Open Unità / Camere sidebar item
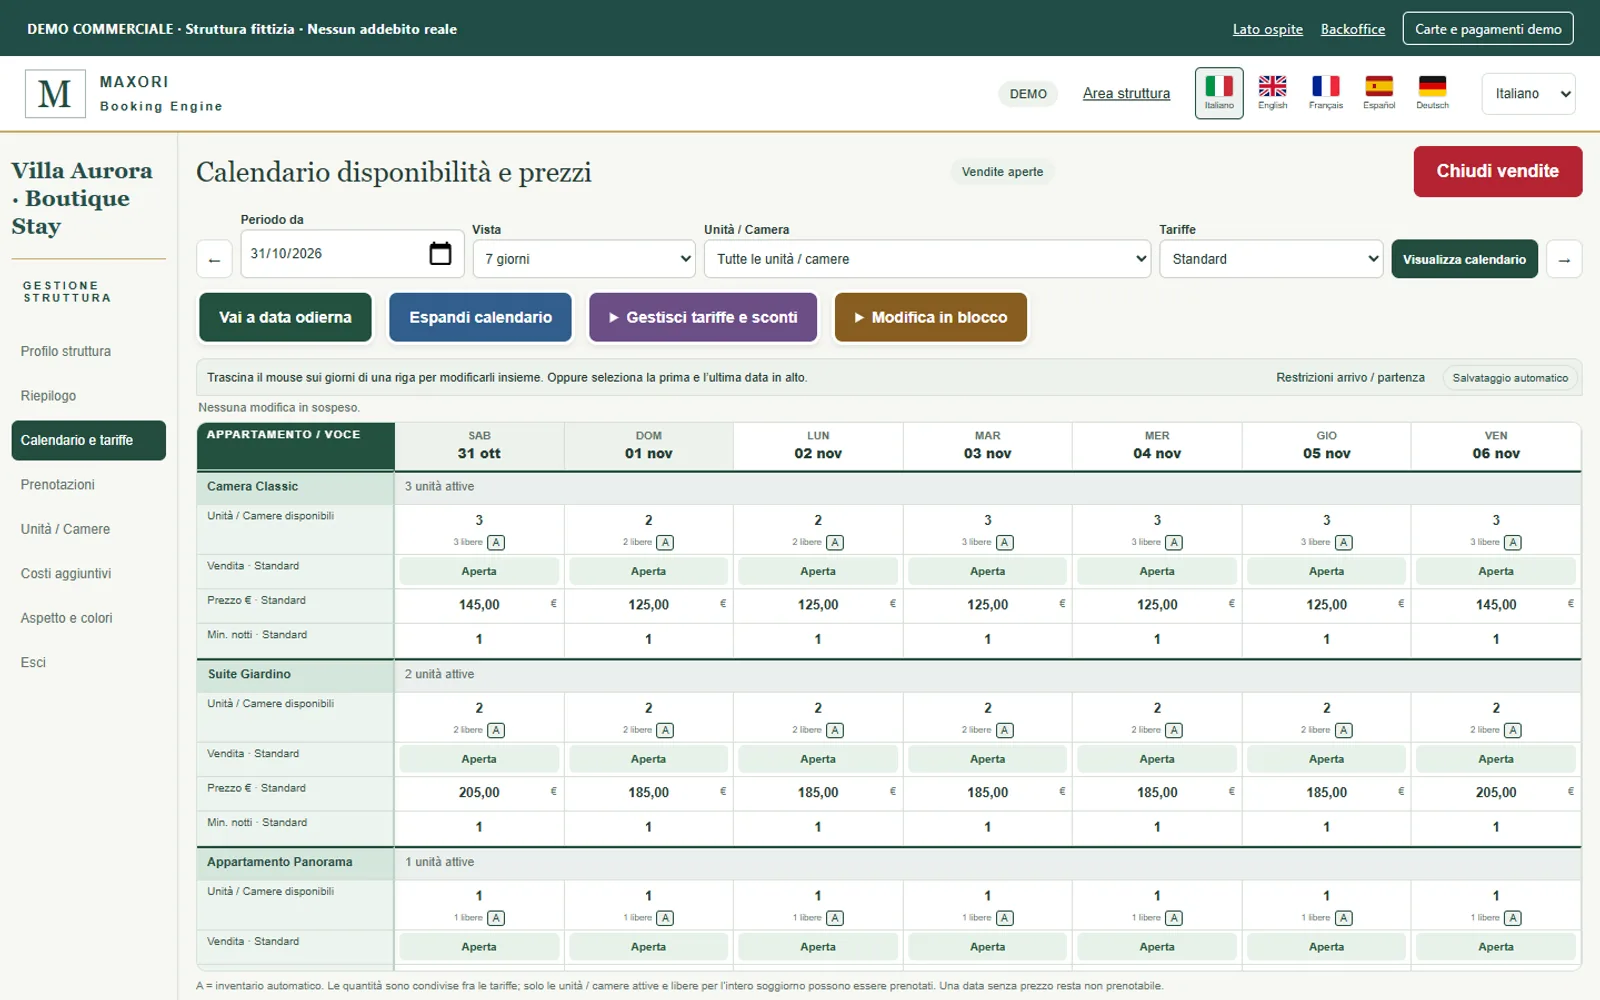Image resolution: width=1600 pixels, height=1000 pixels. 65,529
